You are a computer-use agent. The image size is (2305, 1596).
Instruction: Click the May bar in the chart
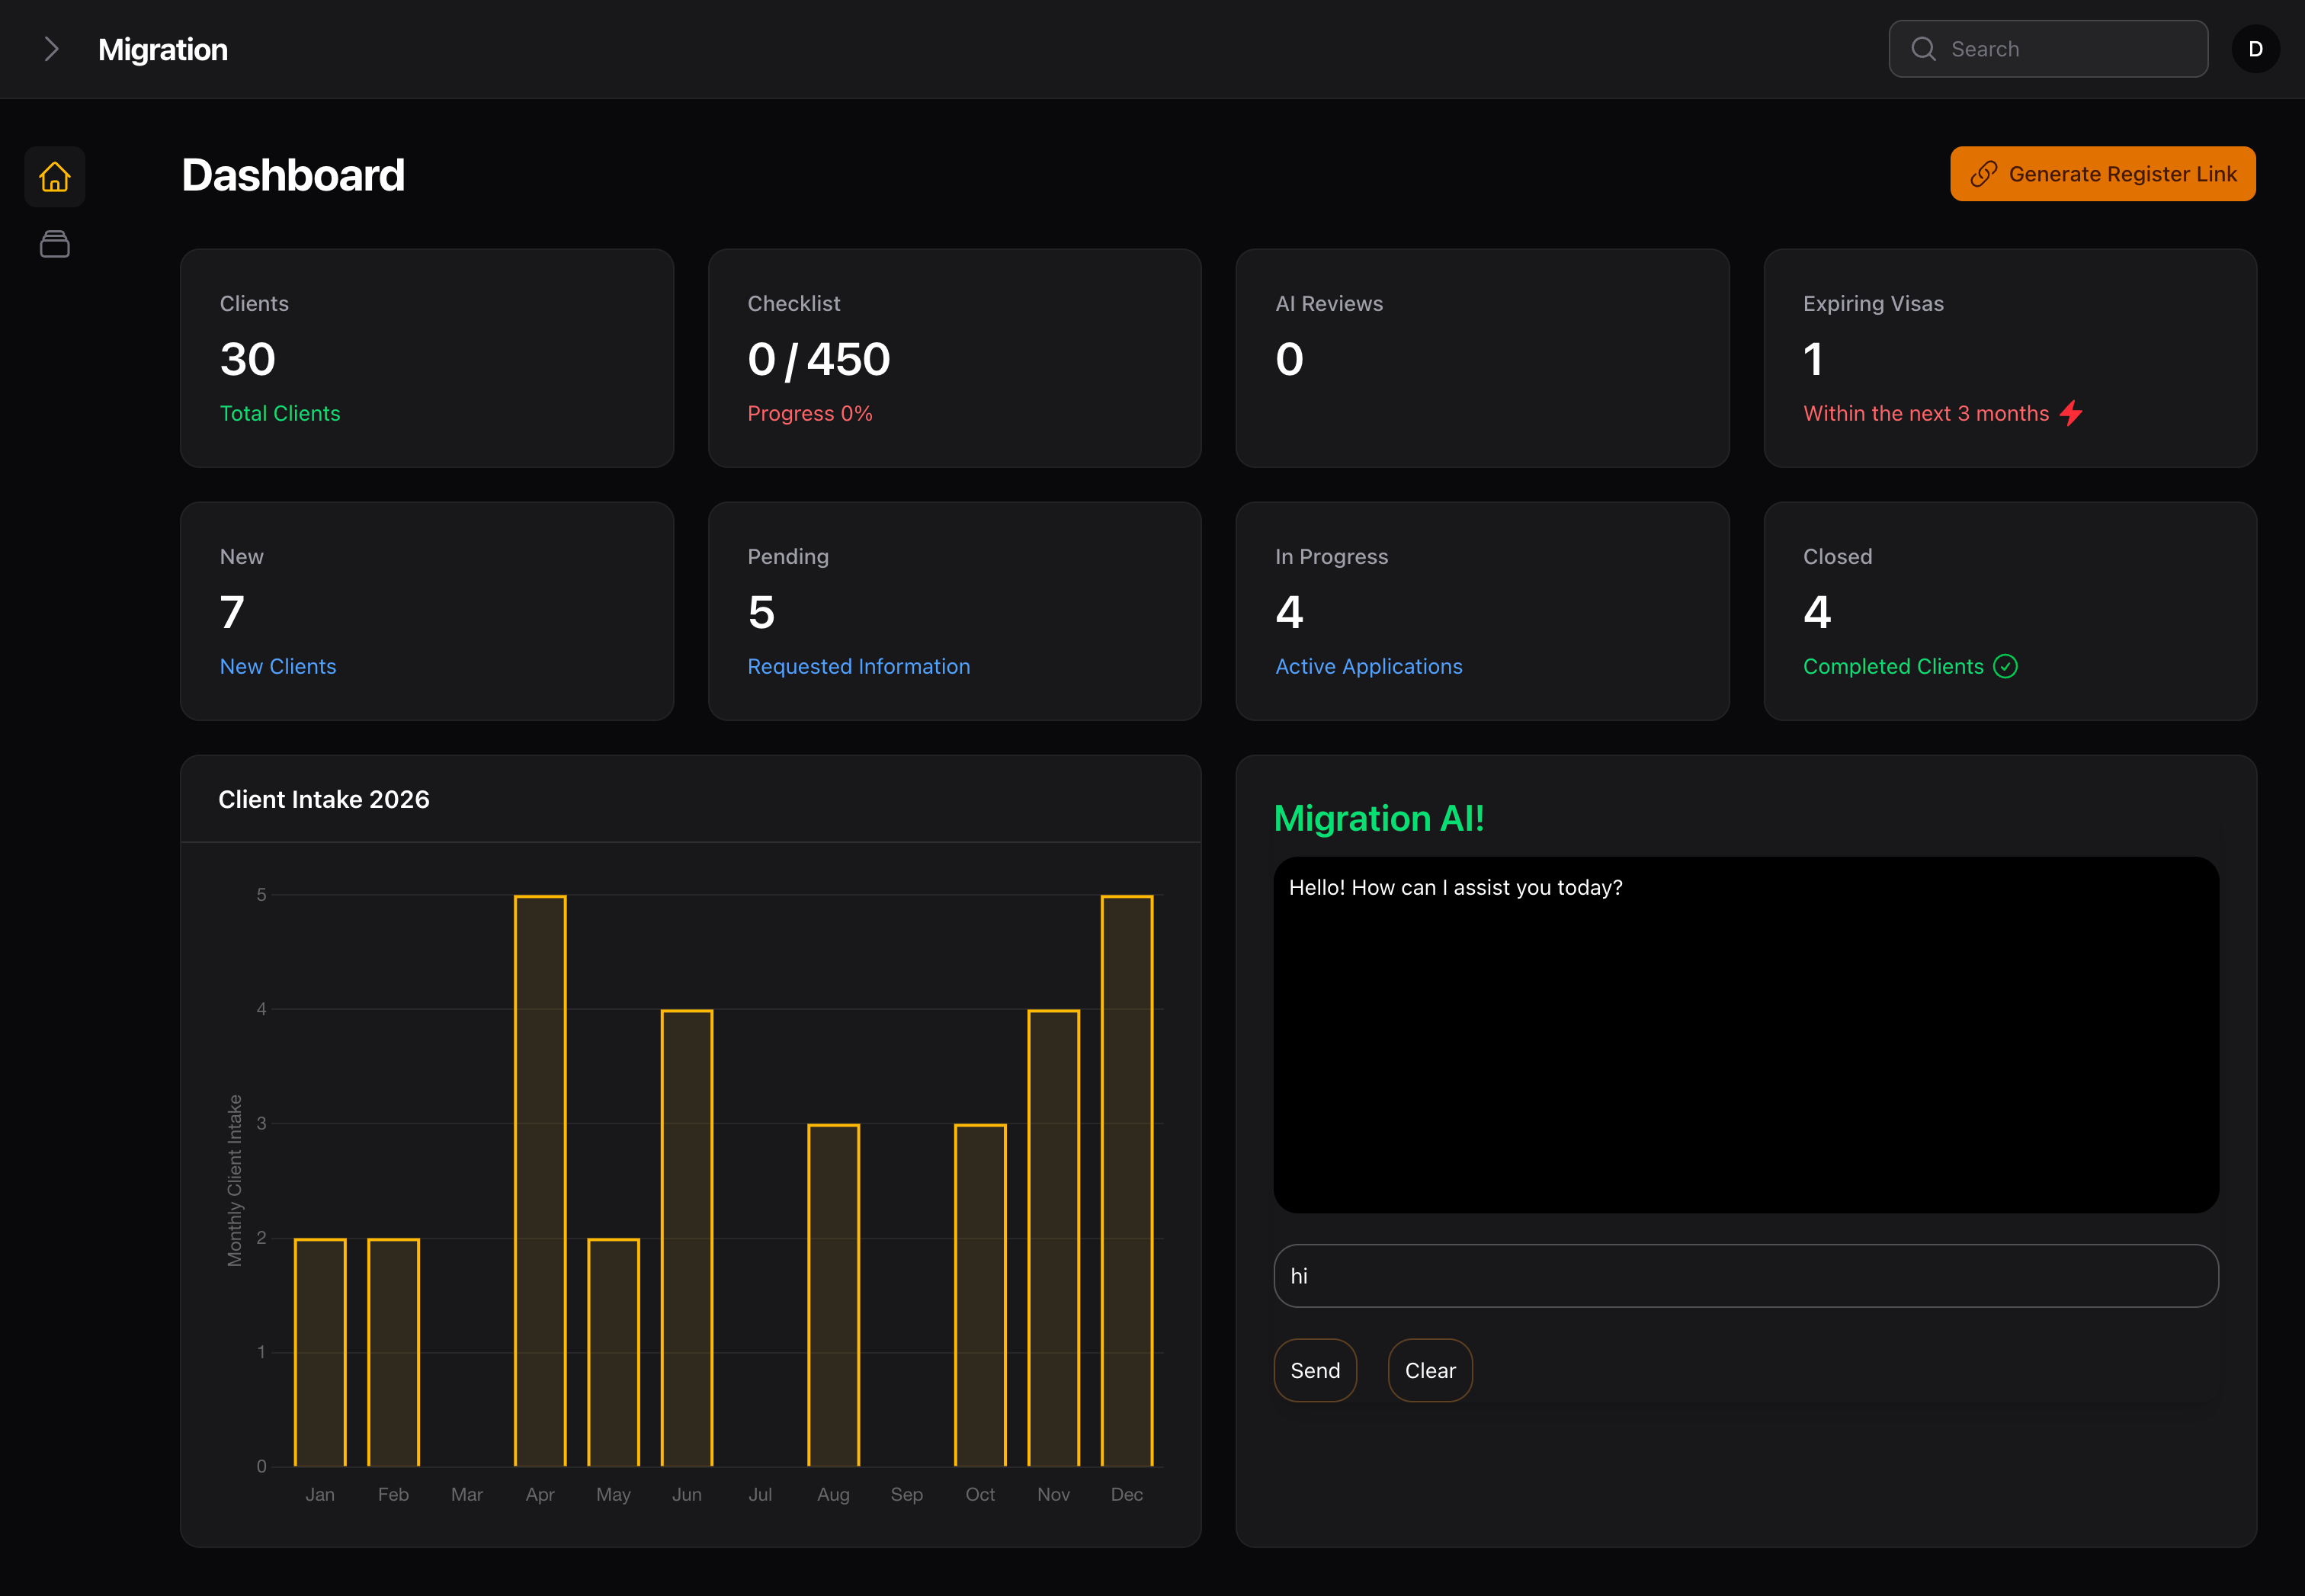(613, 1352)
